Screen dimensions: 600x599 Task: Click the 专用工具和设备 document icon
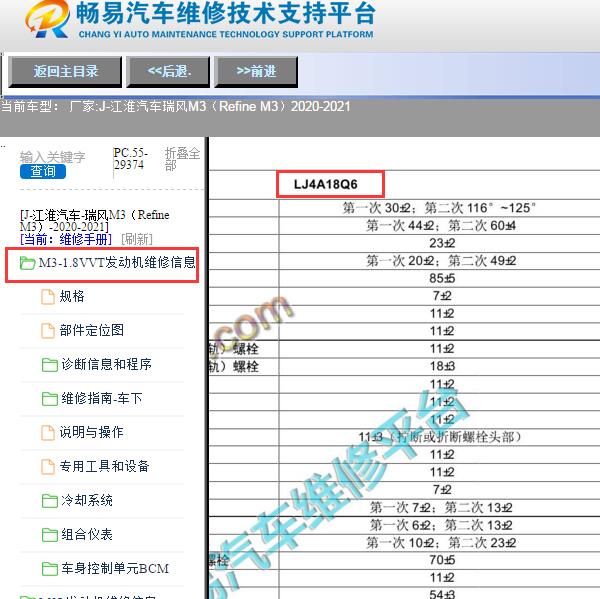[x=48, y=467]
